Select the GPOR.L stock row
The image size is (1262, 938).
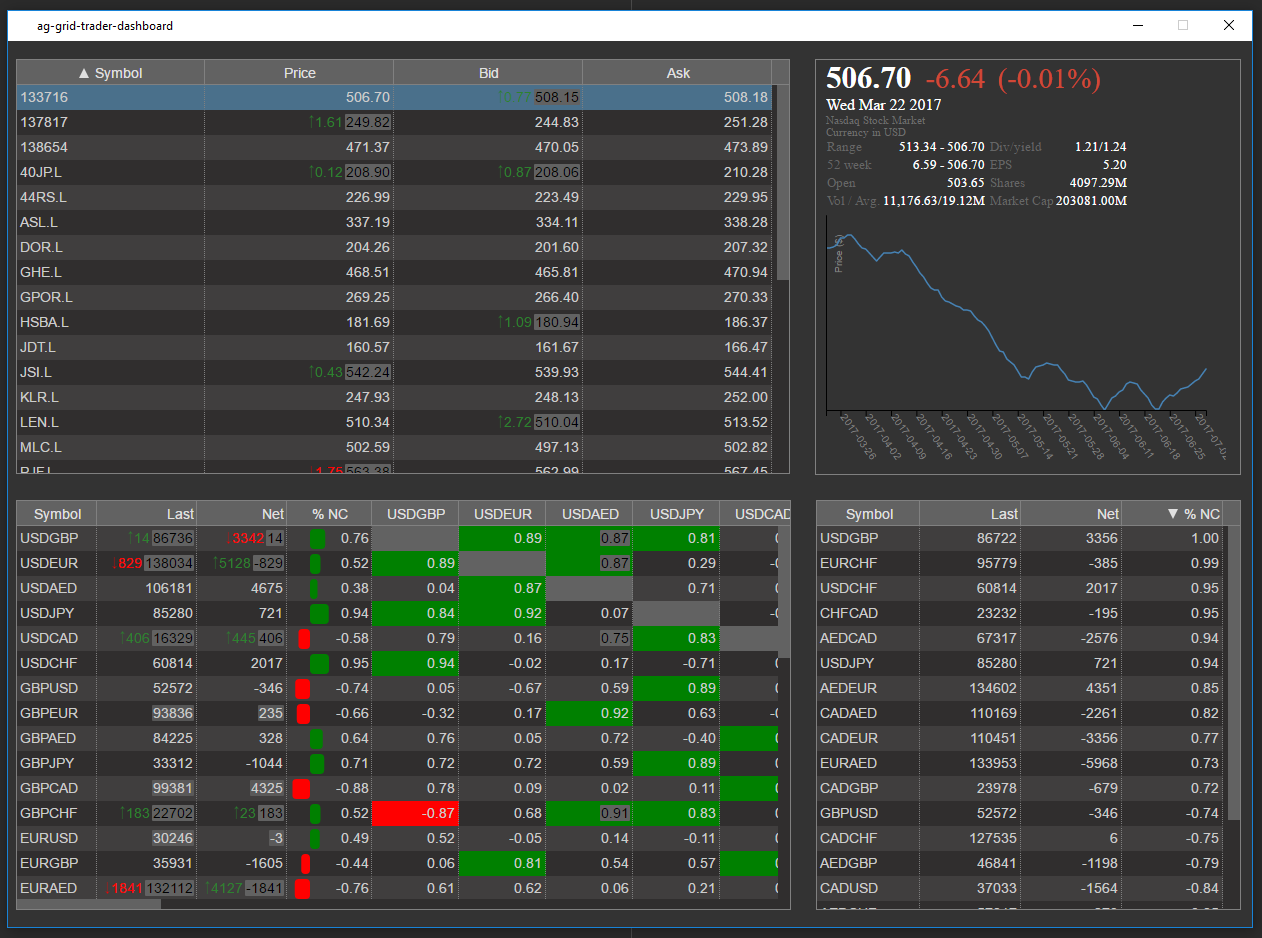point(394,297)
